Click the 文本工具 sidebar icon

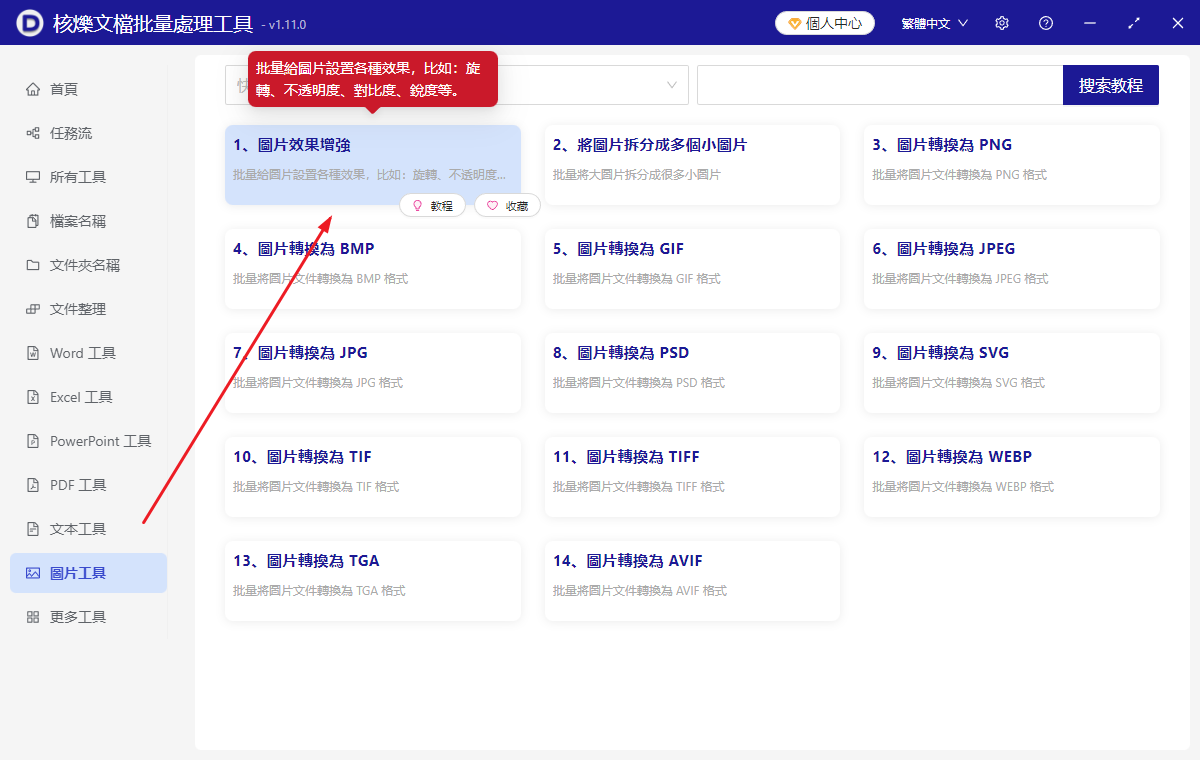click(x=34, y=528)
